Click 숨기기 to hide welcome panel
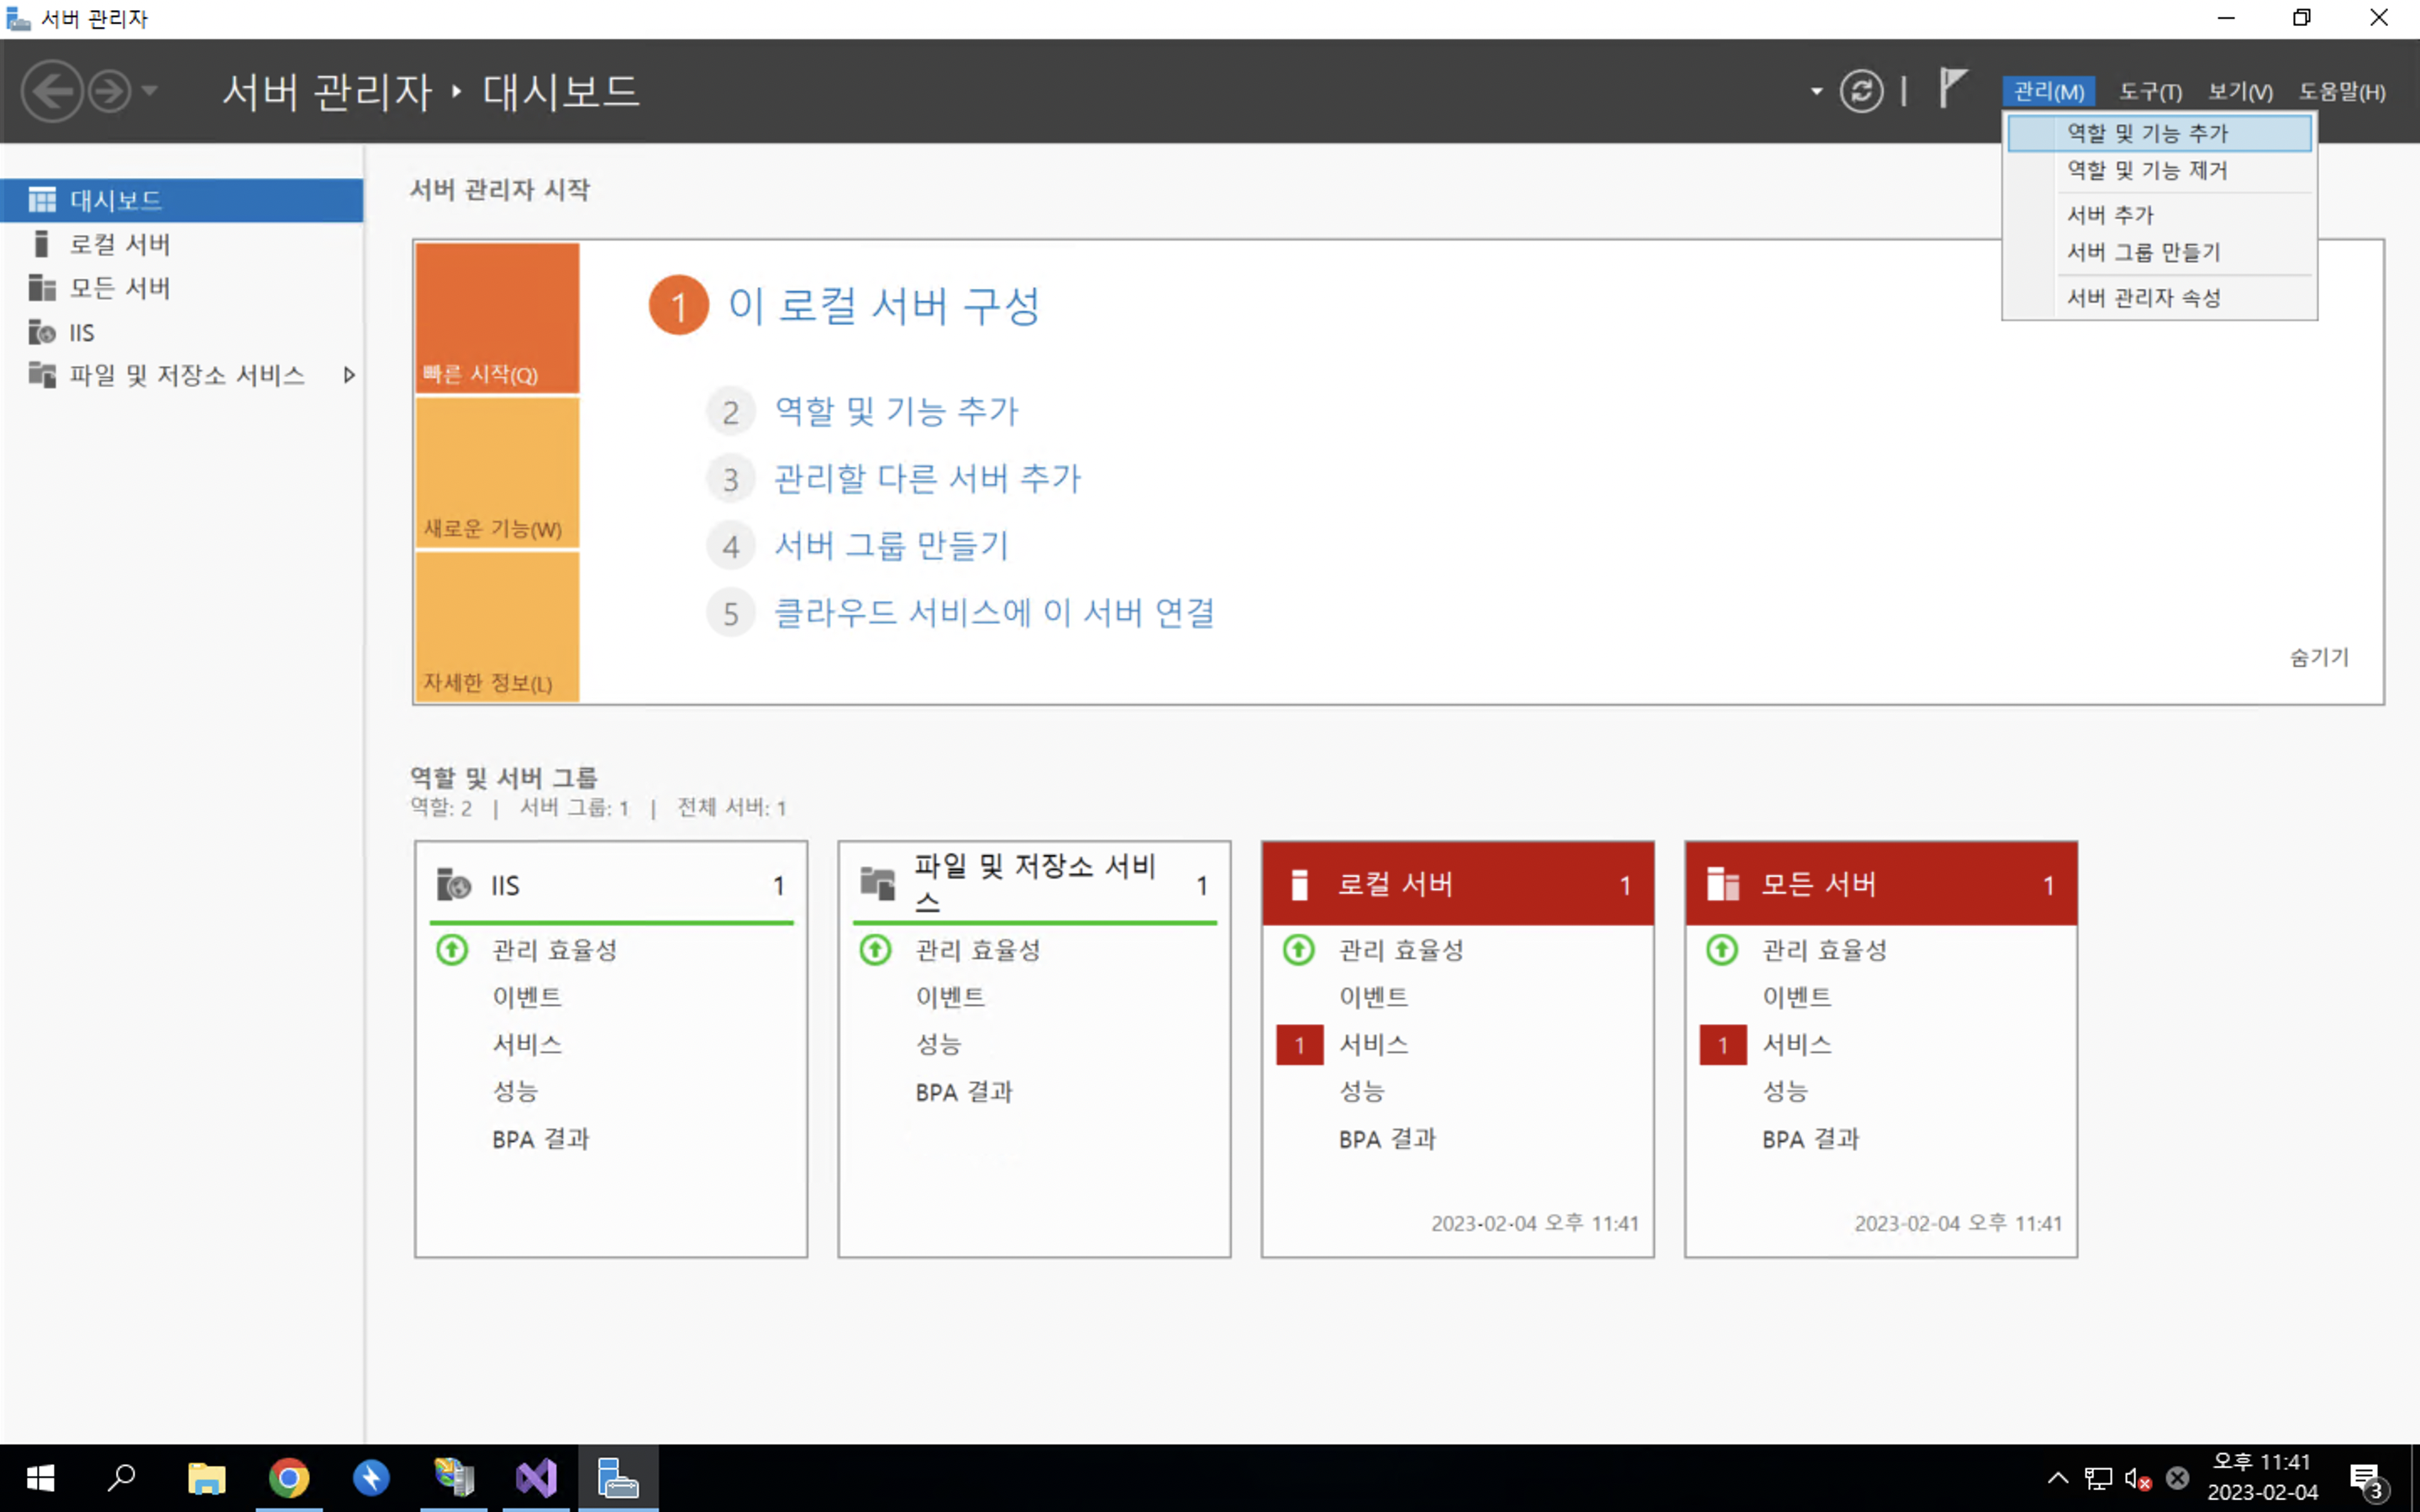 pyautogui.click(x=2318, y=657)
